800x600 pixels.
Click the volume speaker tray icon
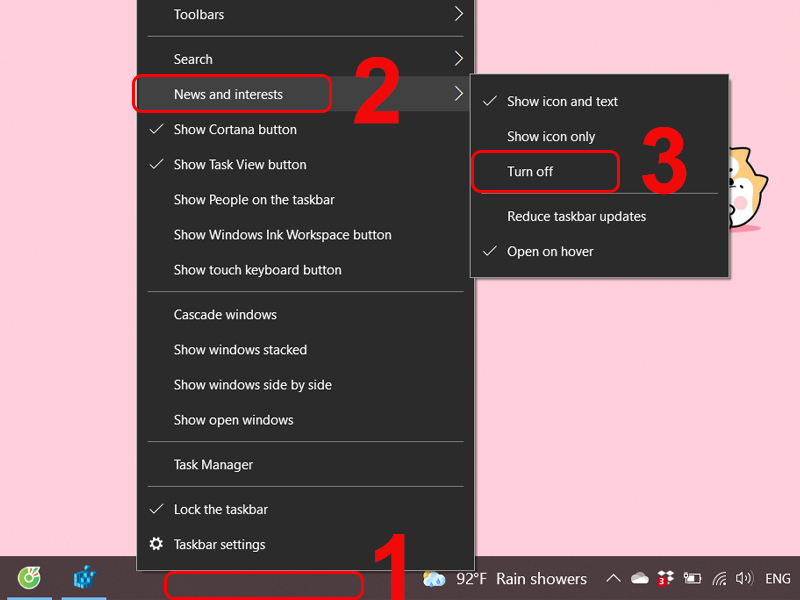tap(744, 579)
